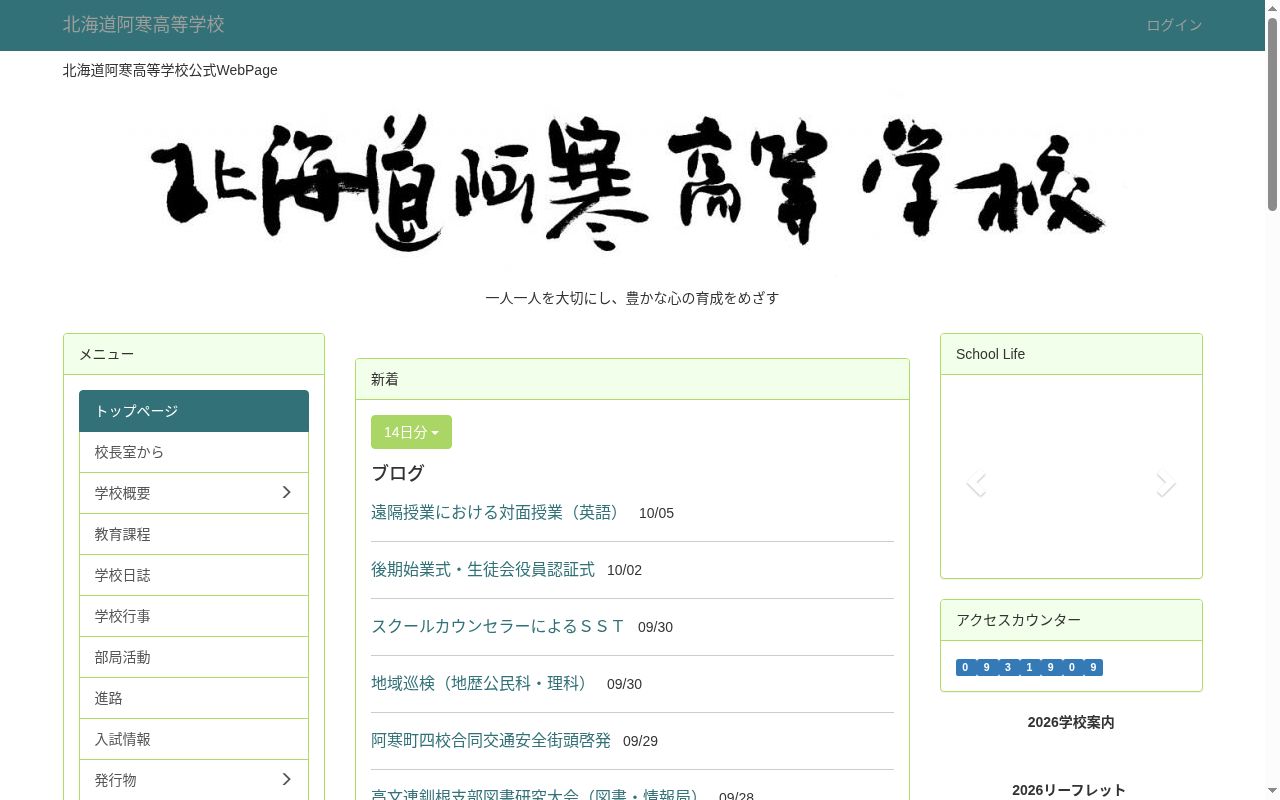1280x800 pixels.
Task: Click the School Life panel heading
Action: click(1071, 354)
